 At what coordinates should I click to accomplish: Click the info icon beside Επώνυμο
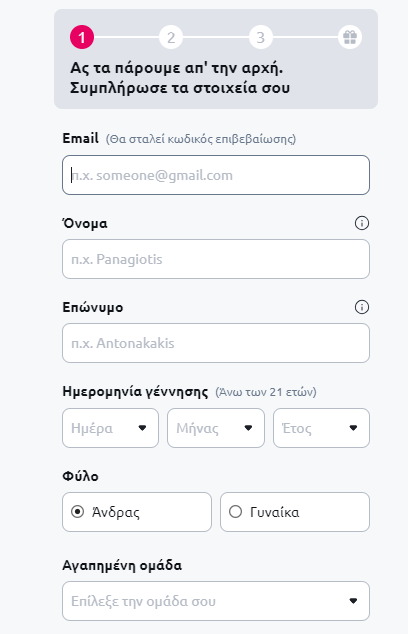pyautogui.click(x=361, y=307)
